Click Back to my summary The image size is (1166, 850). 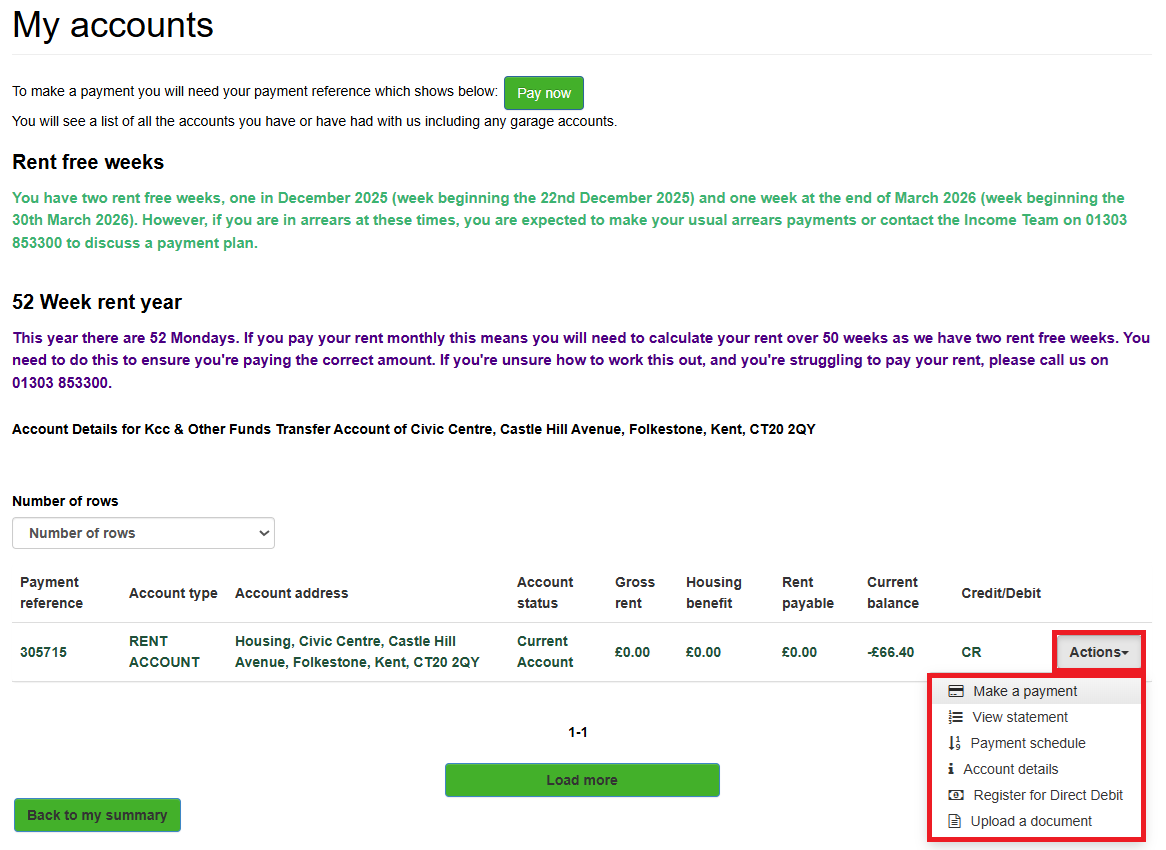pos(97,815)
